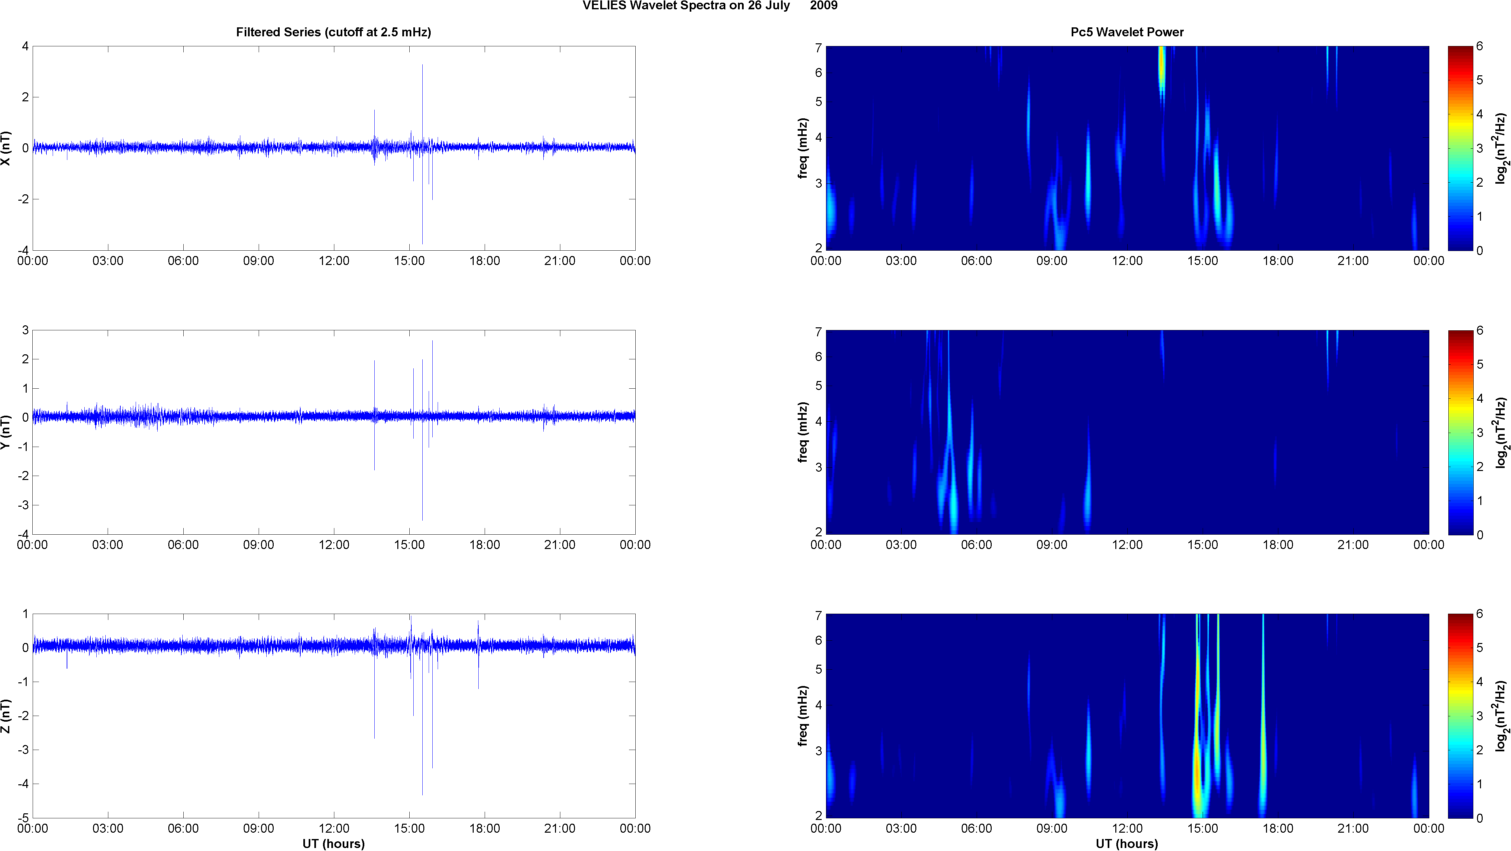Click the Y component filtered time series plot

334,432
